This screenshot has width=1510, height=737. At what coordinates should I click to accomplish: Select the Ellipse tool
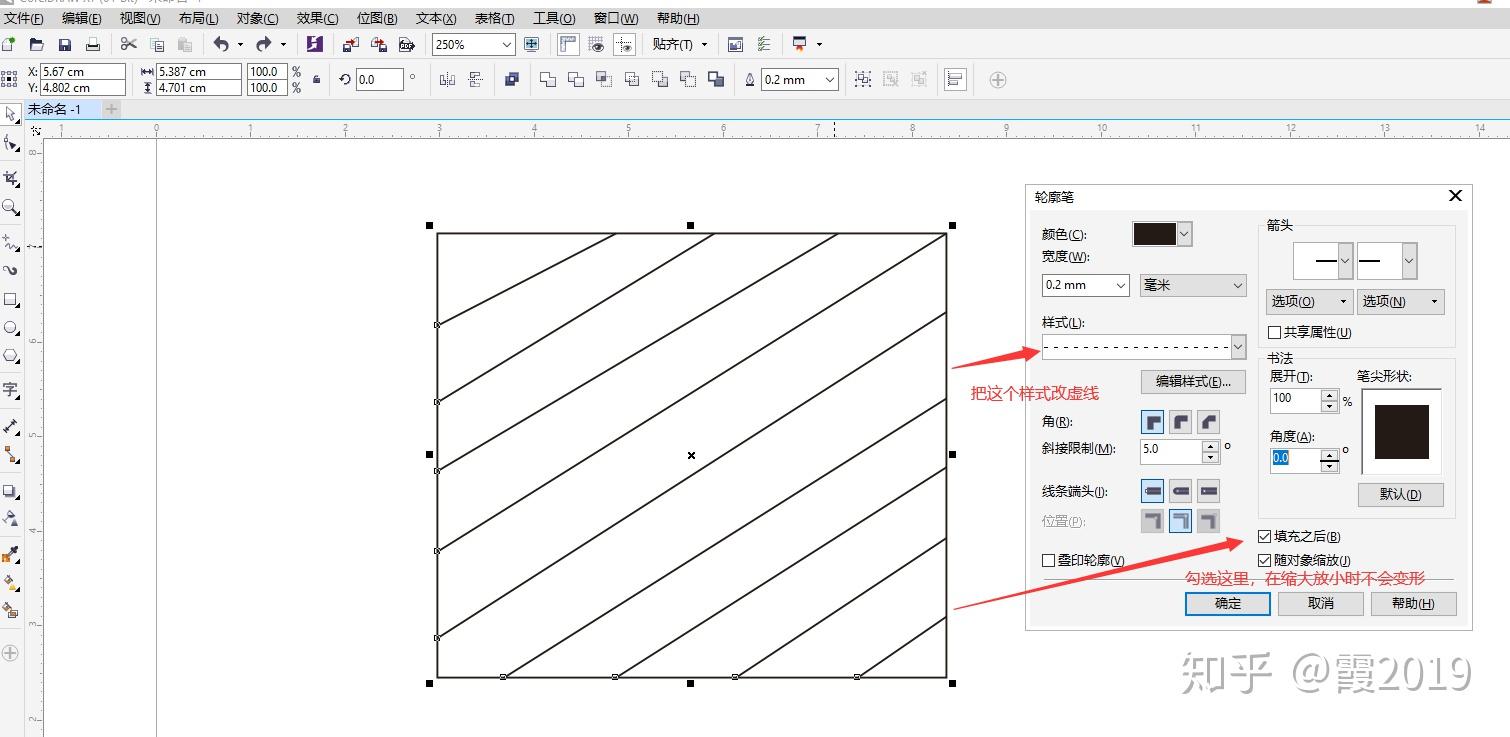click(11, 327)
